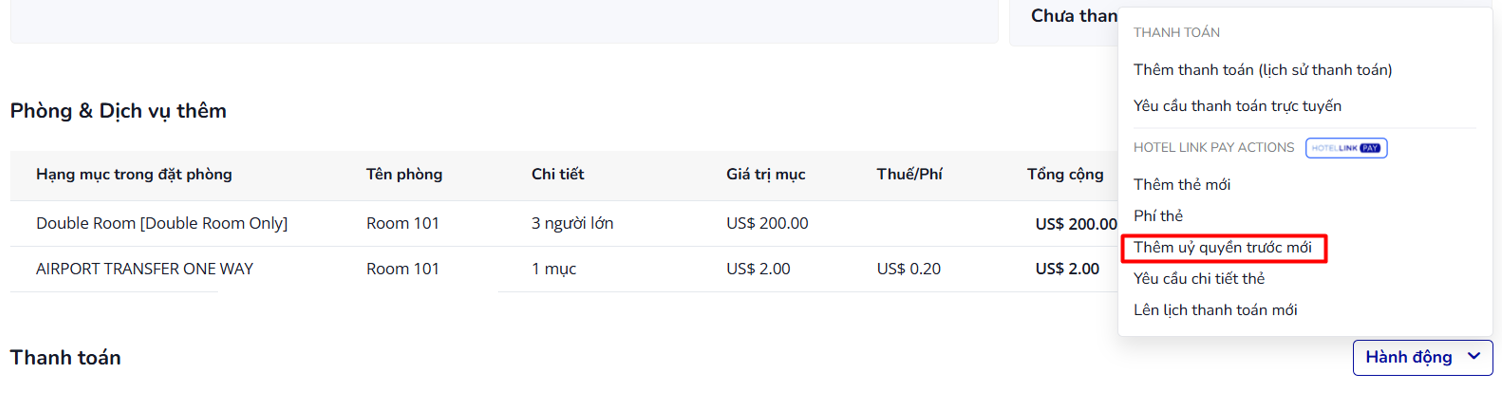Click the Tổng cộng column header
Image resolution: width=1505 pixels, height=411 pixels.
point(1065,175)
